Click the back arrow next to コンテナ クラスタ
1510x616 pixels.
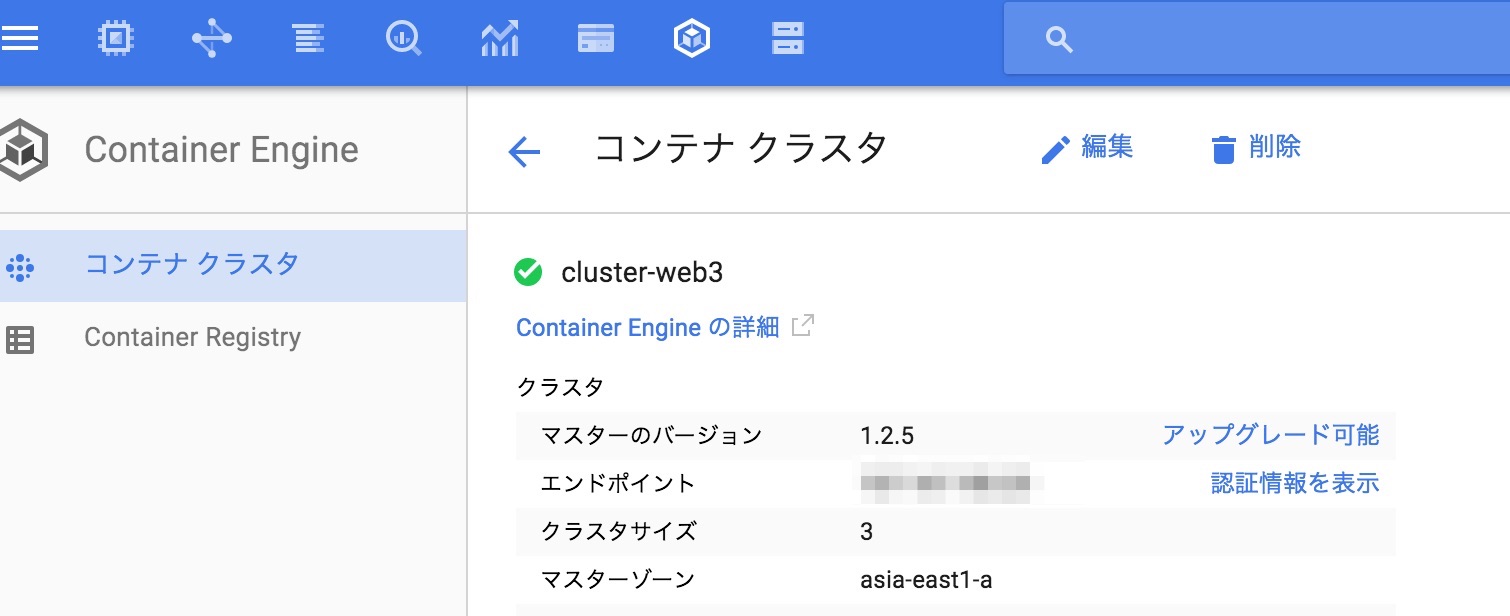point(524,148)
